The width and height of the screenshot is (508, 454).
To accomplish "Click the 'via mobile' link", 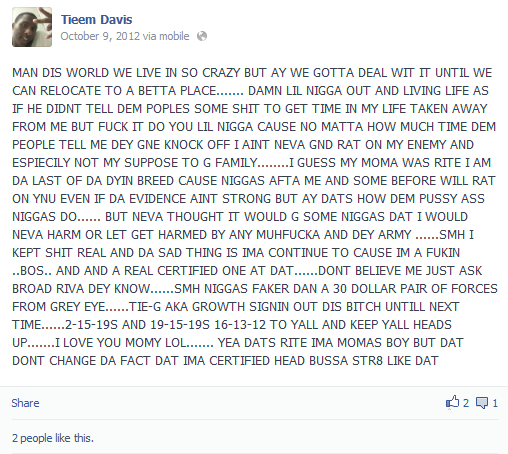I will 166,36.
